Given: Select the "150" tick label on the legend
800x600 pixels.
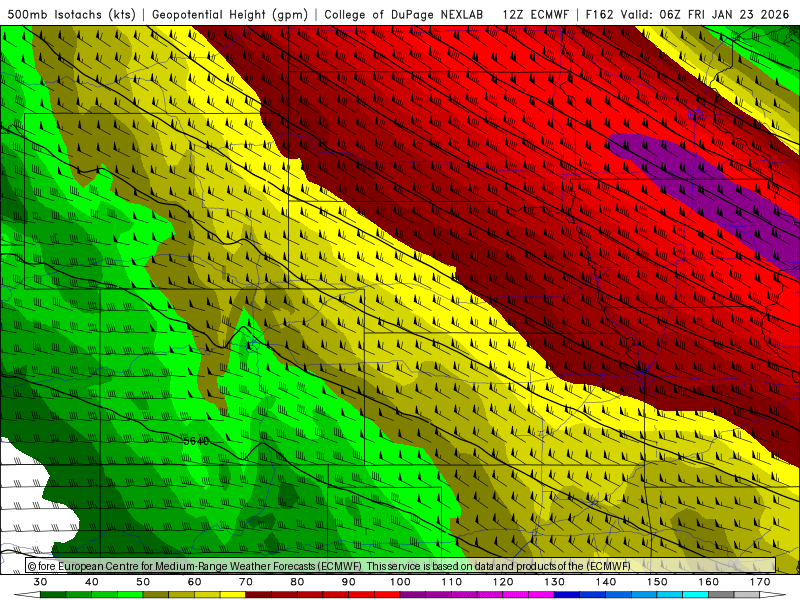Looking at the screenshot, I should tap(657, 582).
